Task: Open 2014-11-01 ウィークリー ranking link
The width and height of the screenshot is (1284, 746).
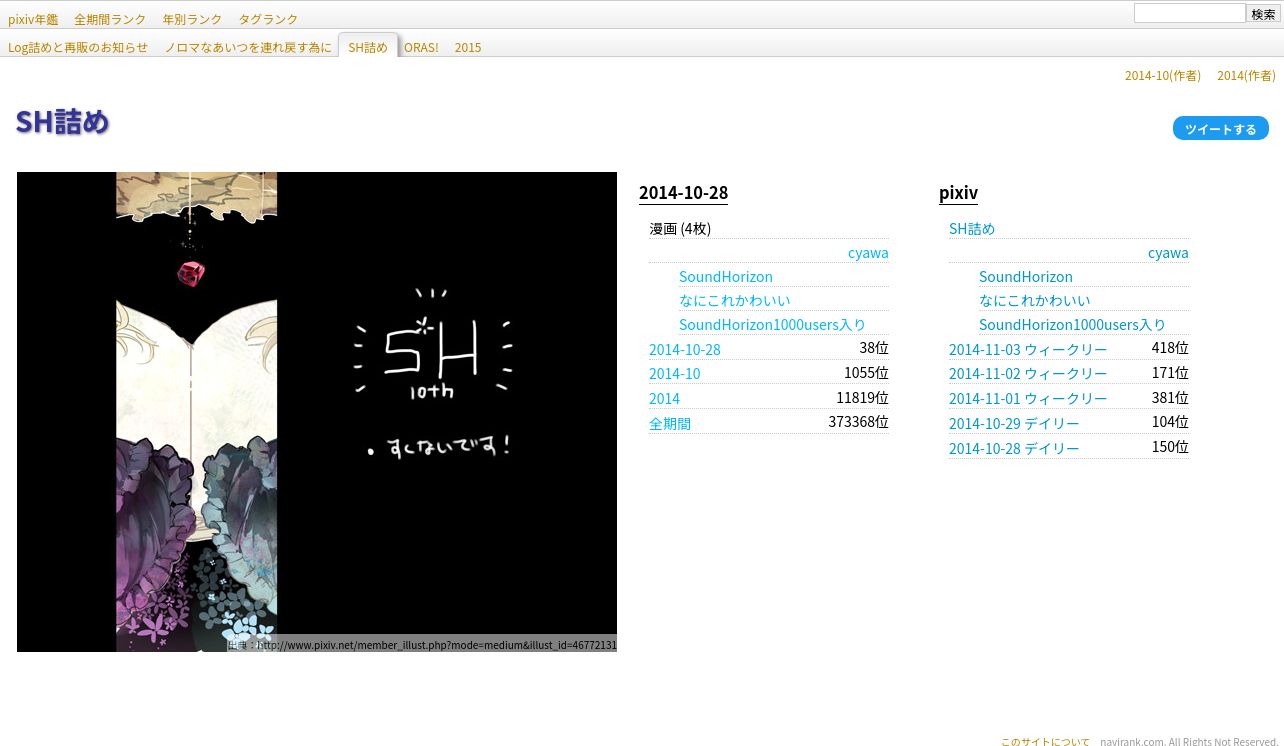Action: tap(1028, 398)
